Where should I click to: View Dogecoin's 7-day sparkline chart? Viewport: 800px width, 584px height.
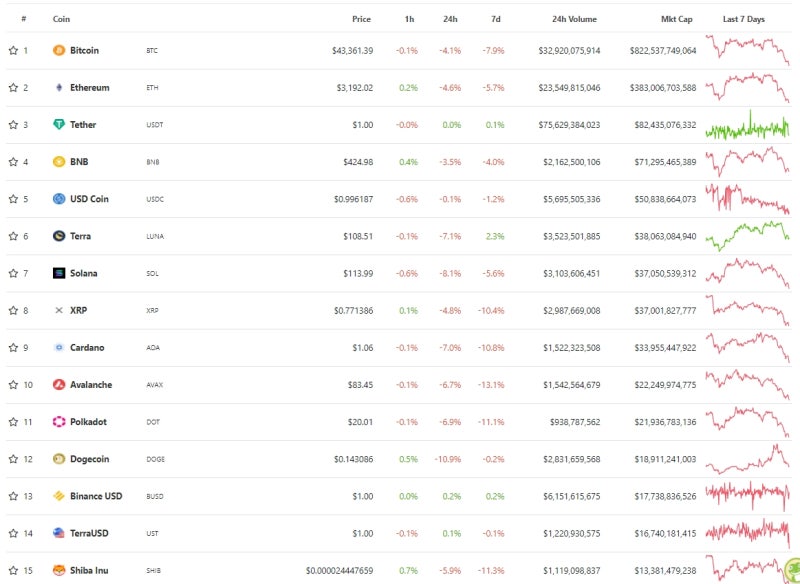tap(747, 459)
